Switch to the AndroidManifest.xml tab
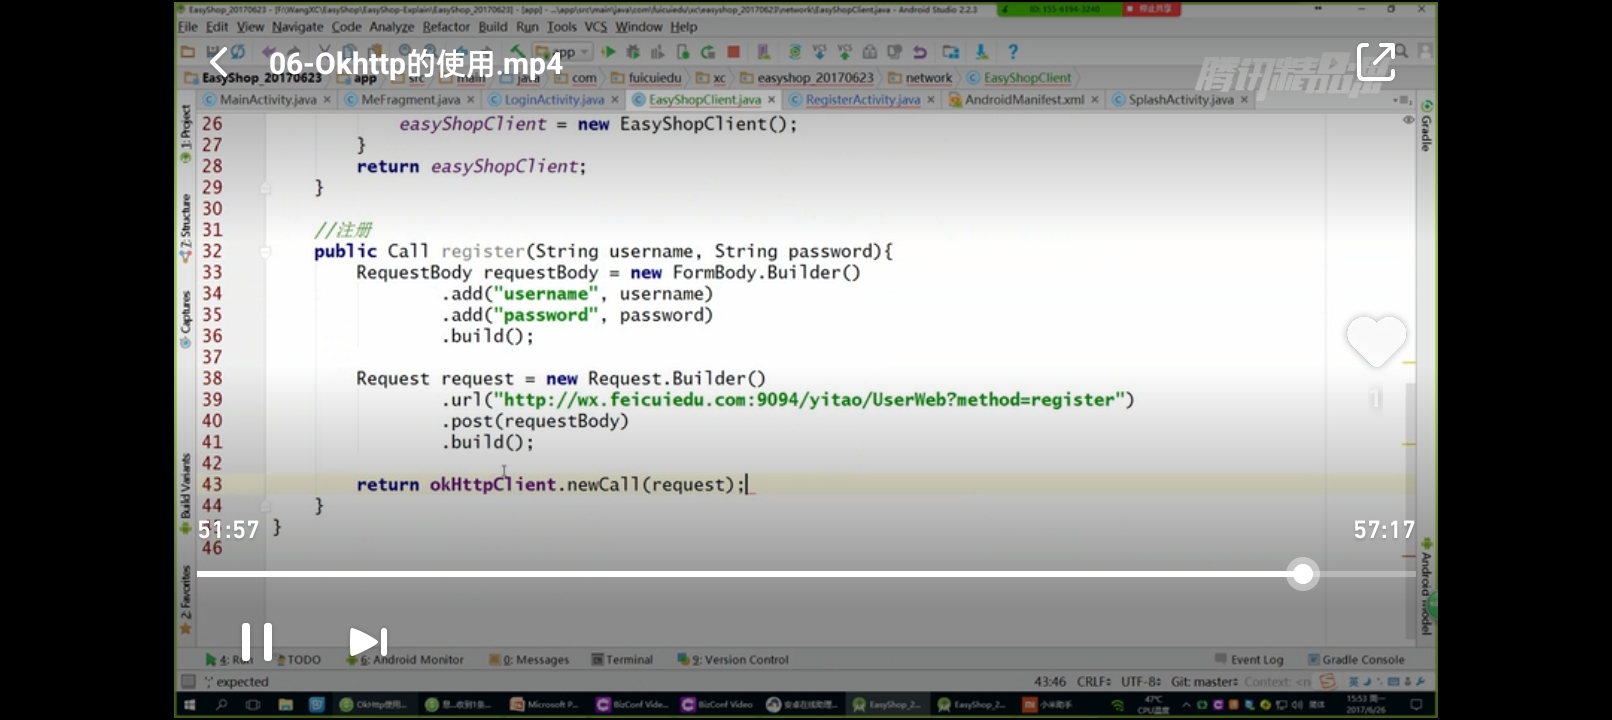The height and width of the screenshot is (720, 1612). (1024, 100)
